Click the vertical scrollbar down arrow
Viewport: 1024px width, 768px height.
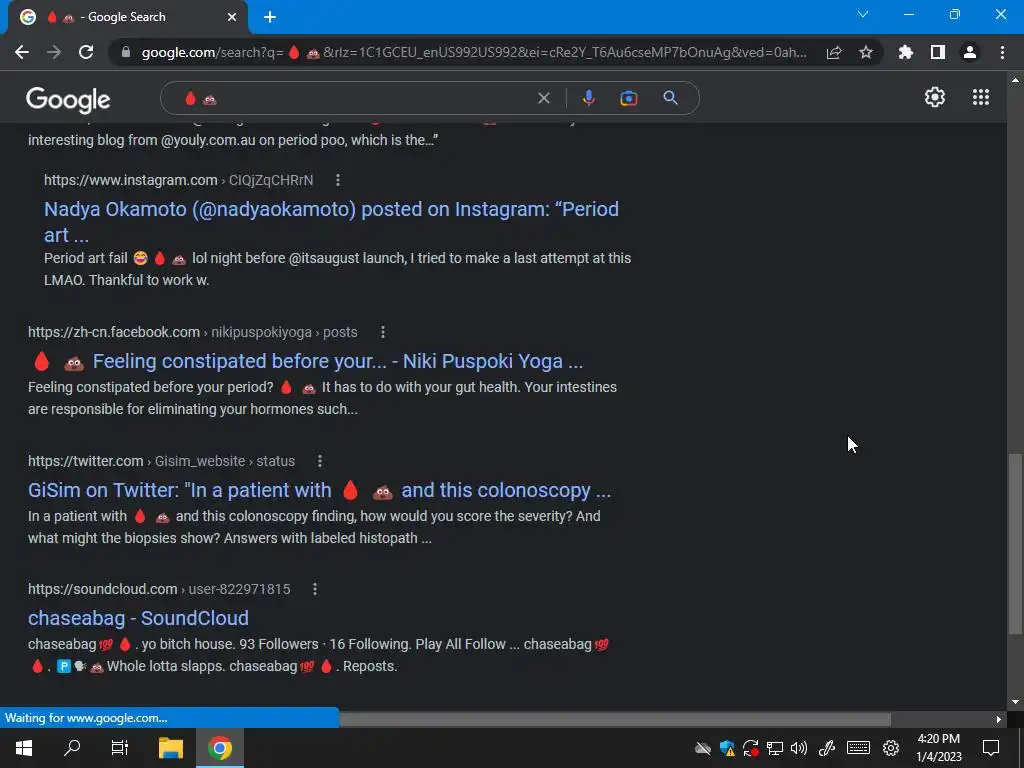click(x=1015, y=702)
